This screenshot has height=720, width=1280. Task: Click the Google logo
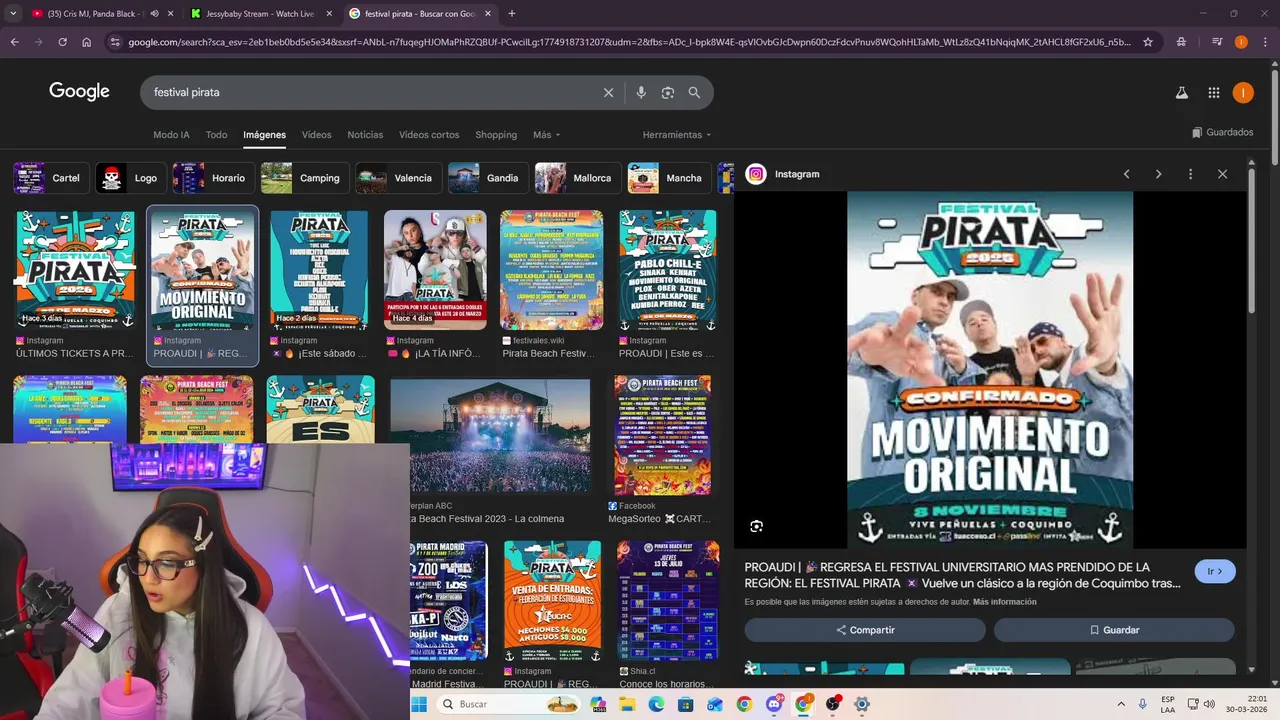coord(79,92)
